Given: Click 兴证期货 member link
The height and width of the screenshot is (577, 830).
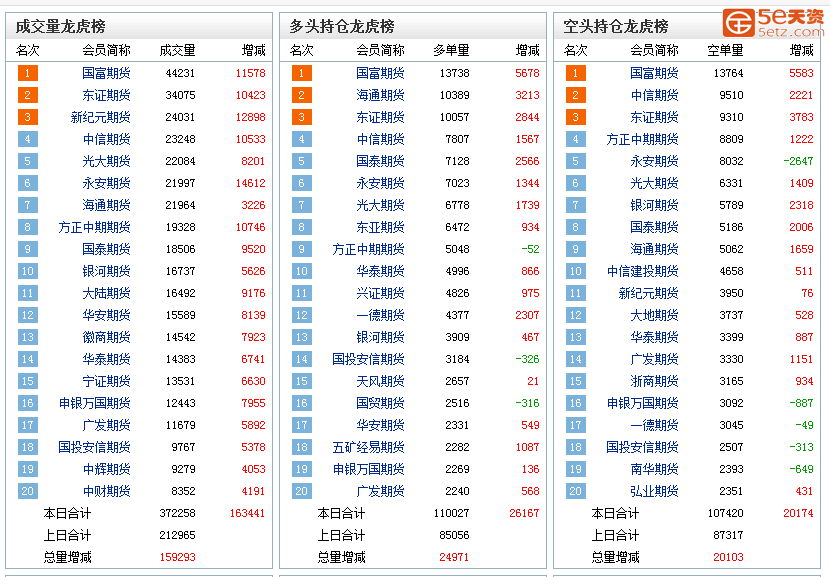Looking at the screenshot, I should 381,293.
